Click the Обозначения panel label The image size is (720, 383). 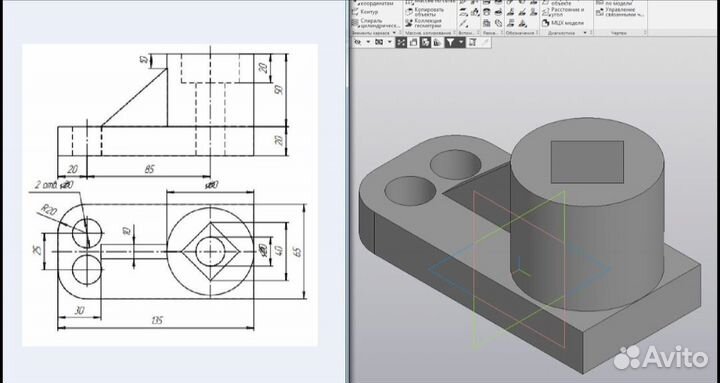tap(520, 33)
